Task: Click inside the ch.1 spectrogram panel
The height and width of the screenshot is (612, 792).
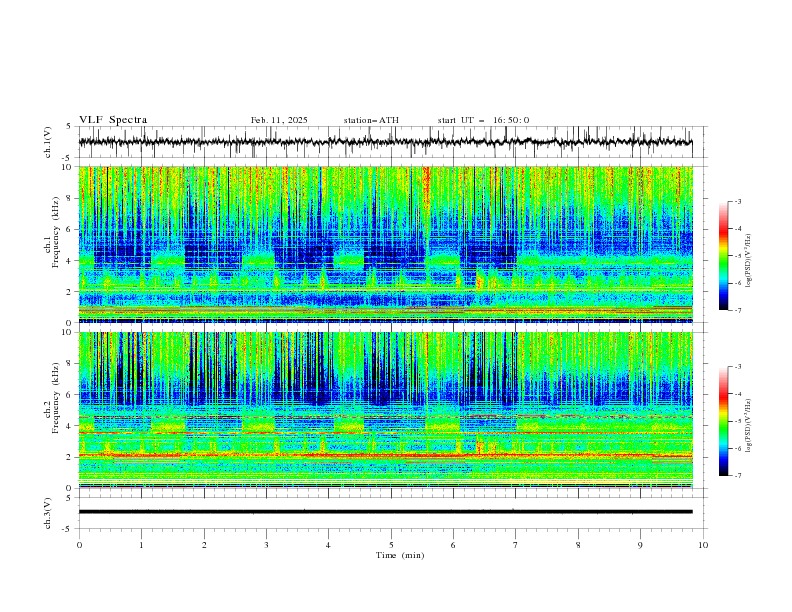Action: (x=385, y=244)
